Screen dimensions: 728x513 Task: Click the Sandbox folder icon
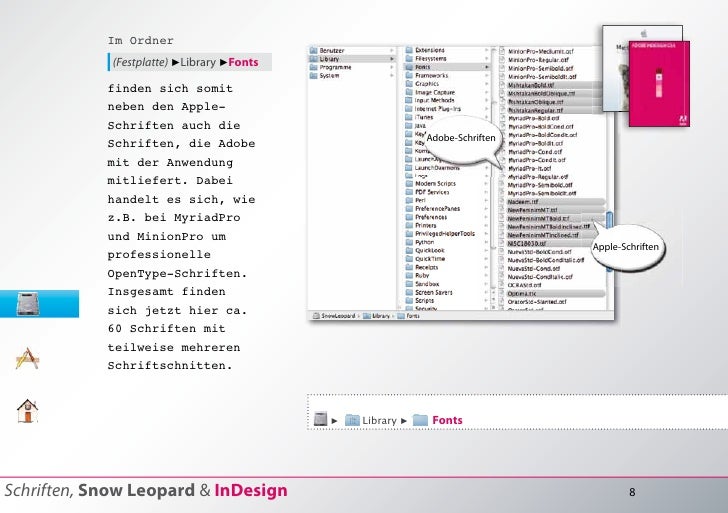pyautogui.click(x=409, y=284)
